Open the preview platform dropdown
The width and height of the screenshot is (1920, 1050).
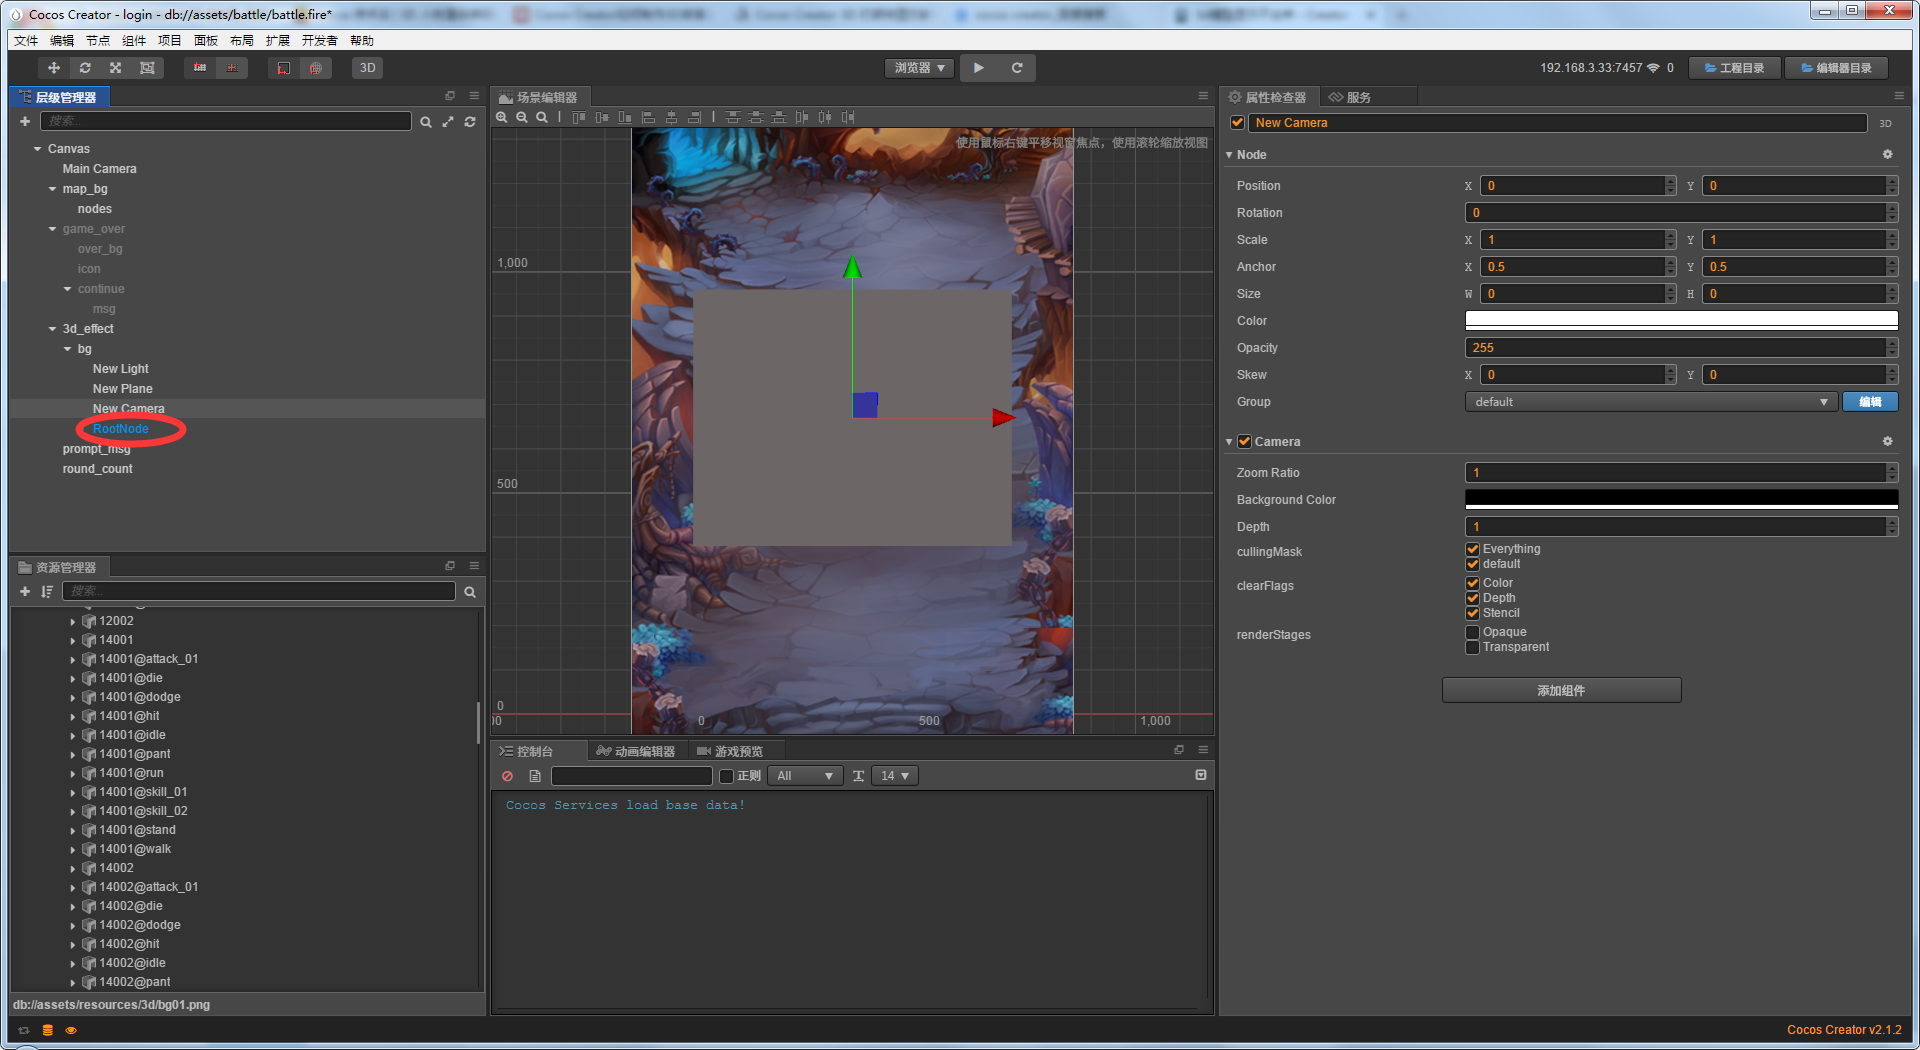919,68
